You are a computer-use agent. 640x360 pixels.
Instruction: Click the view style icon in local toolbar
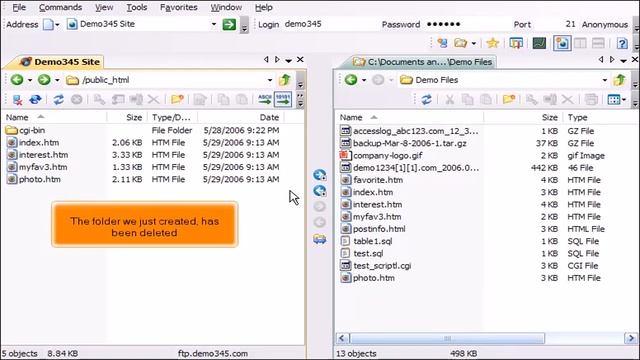613,99
